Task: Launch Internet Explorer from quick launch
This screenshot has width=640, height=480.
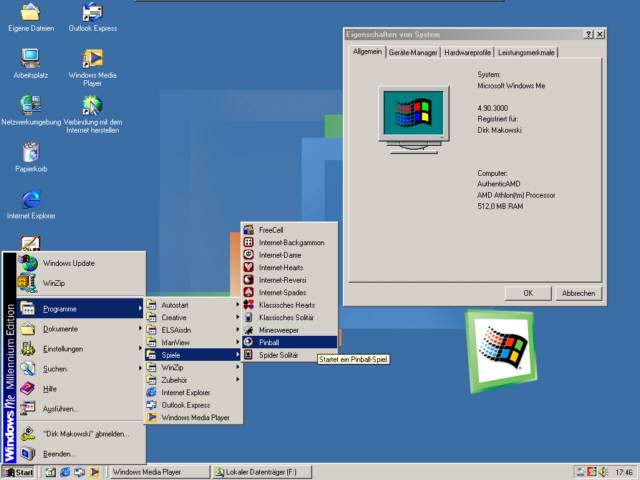Action: [65, 472]
